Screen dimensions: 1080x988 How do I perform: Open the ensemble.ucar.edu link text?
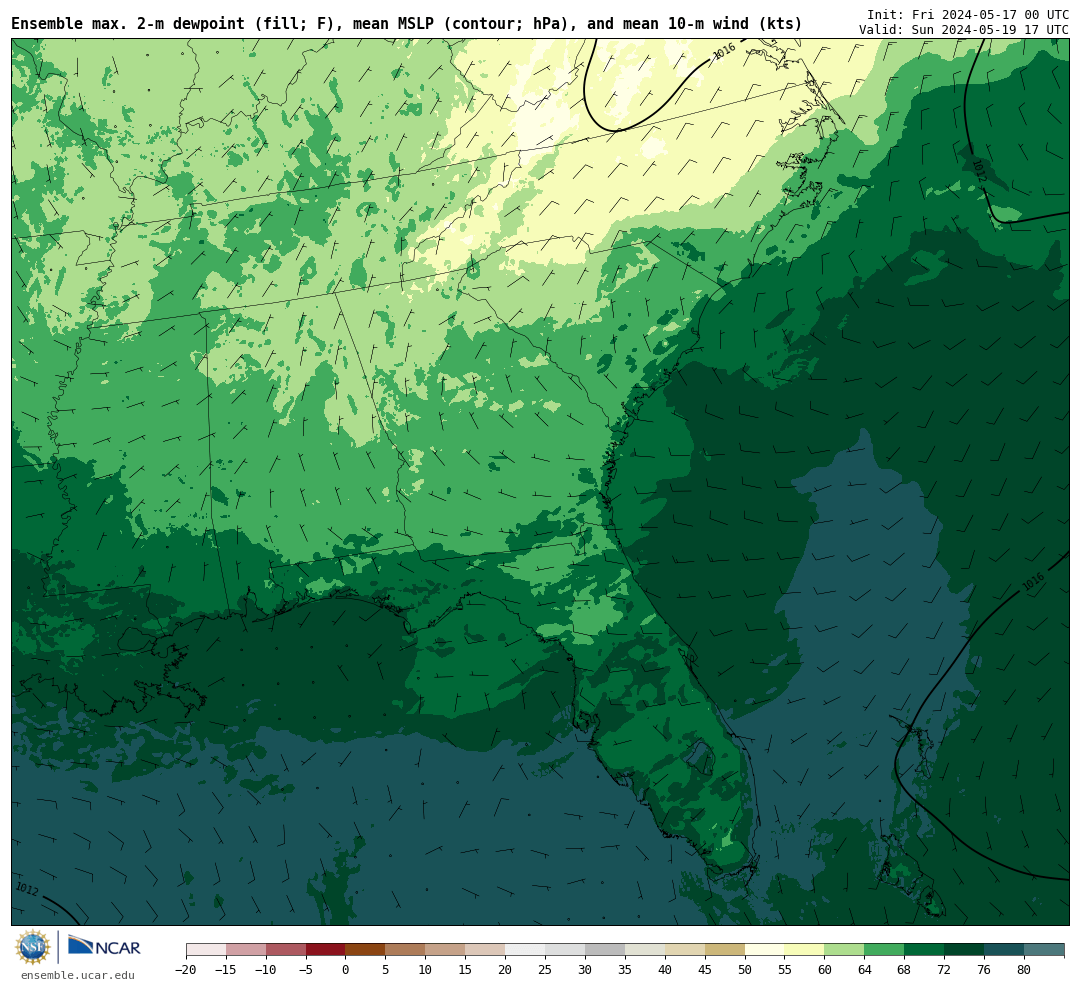click(x=78, y=975)
